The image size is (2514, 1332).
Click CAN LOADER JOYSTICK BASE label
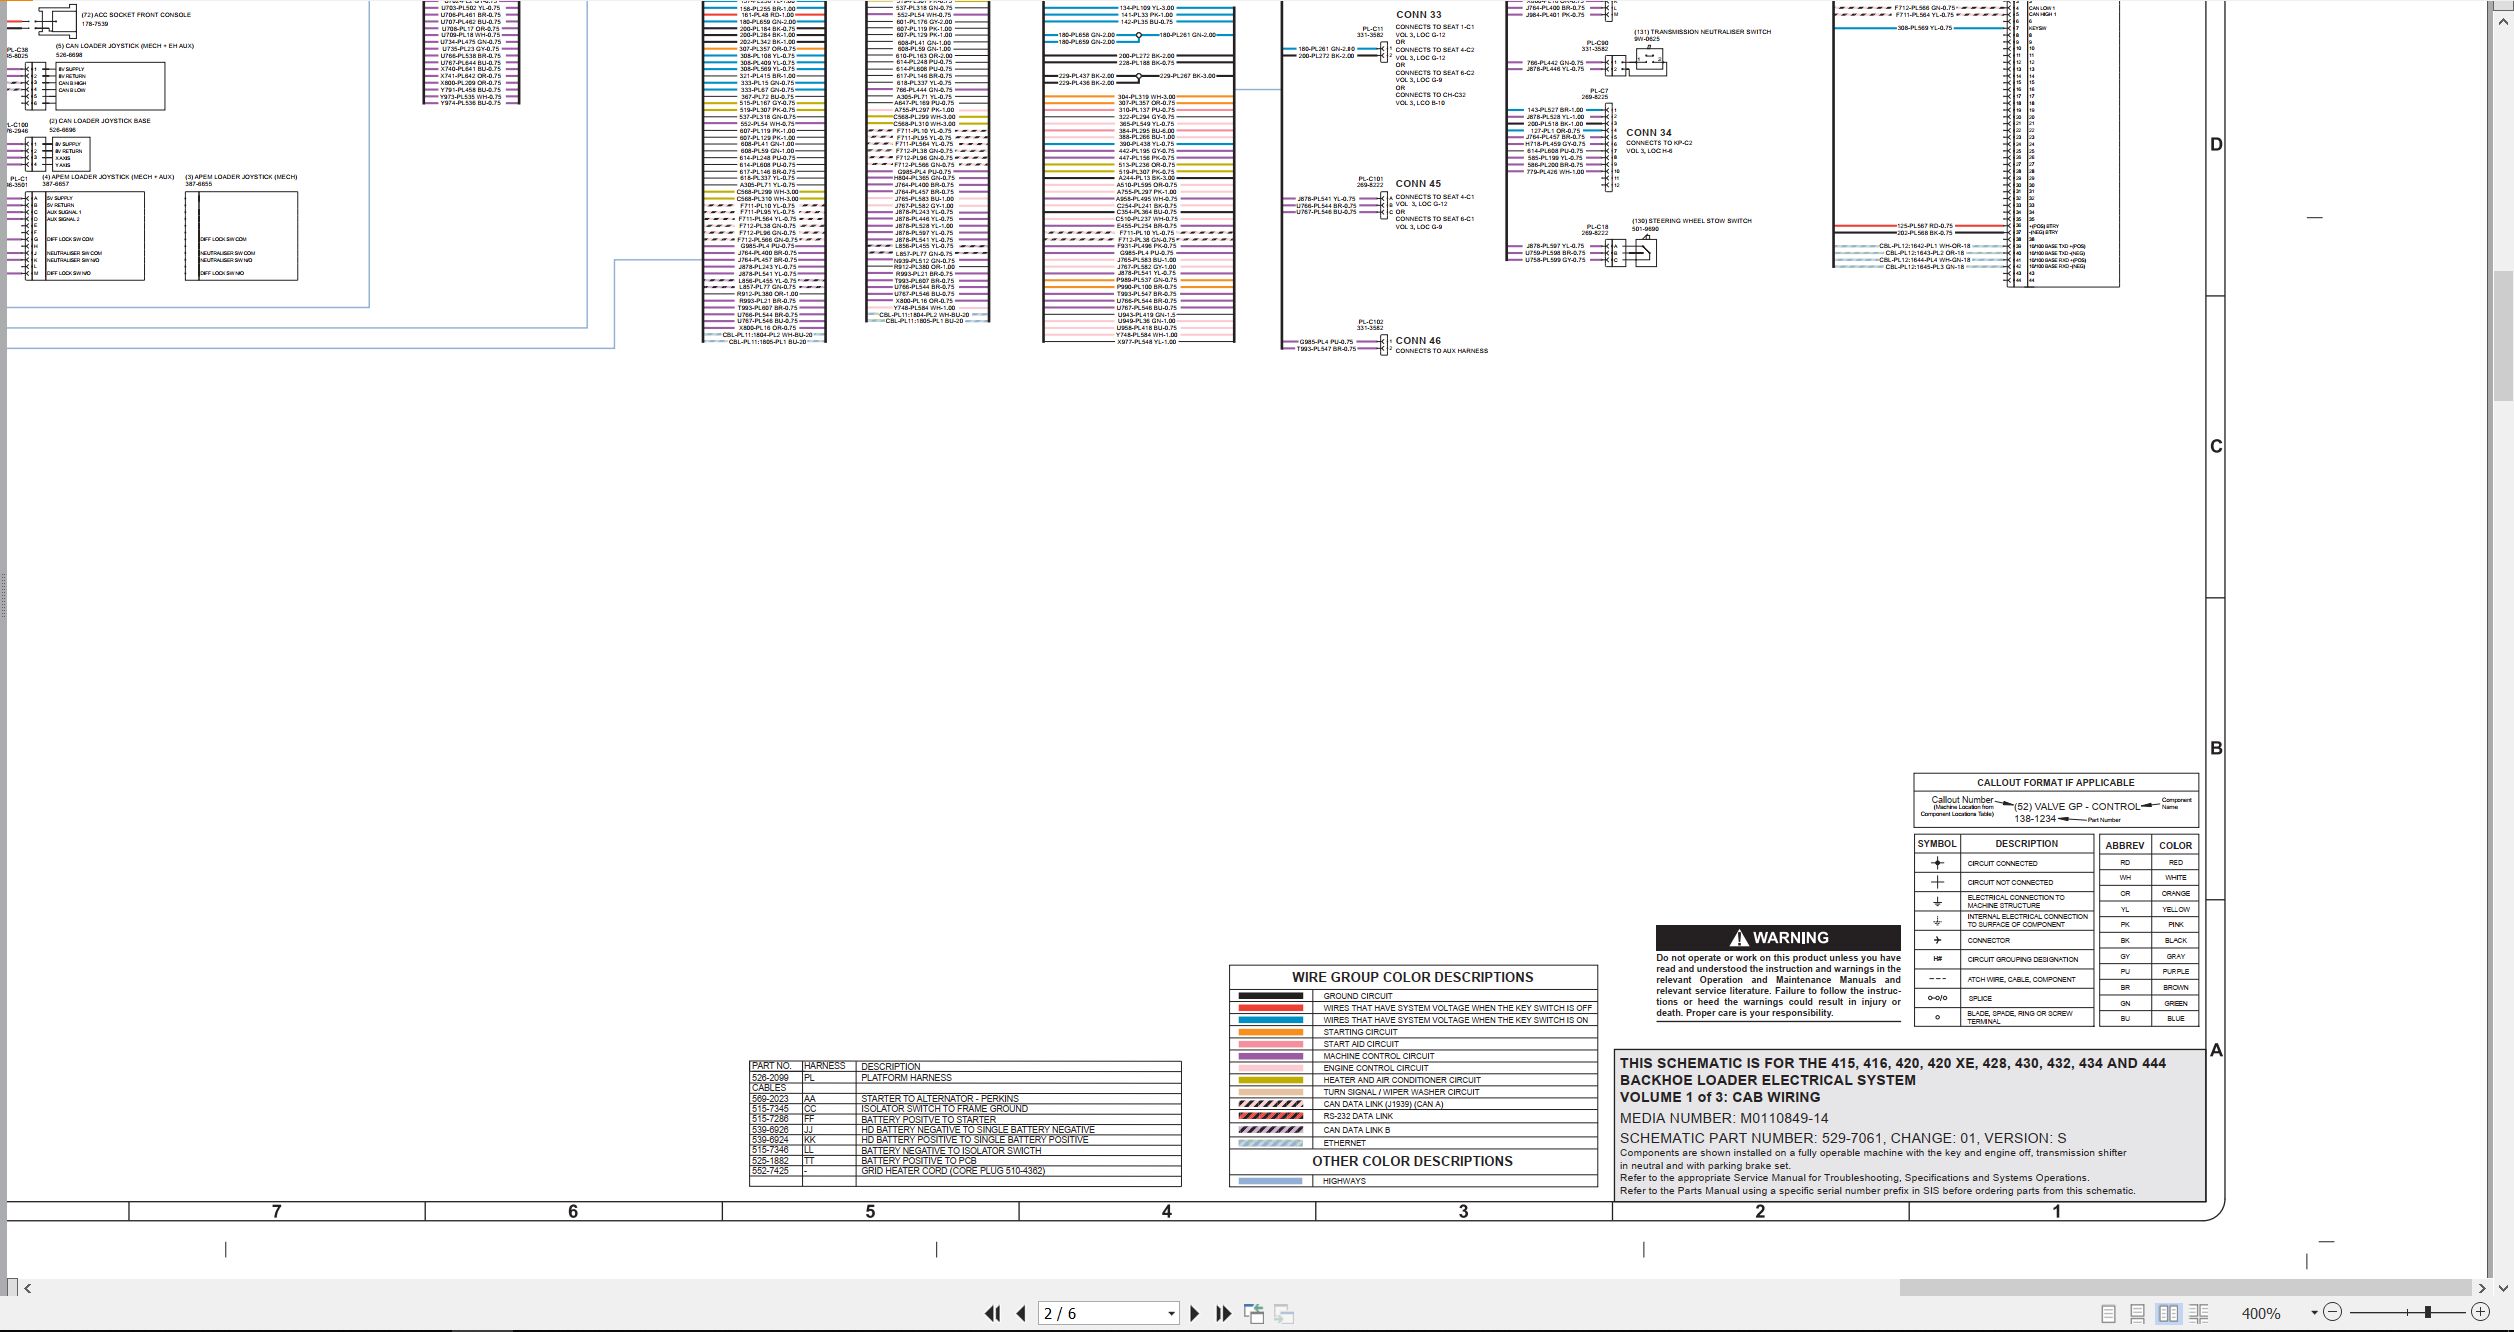100,121
